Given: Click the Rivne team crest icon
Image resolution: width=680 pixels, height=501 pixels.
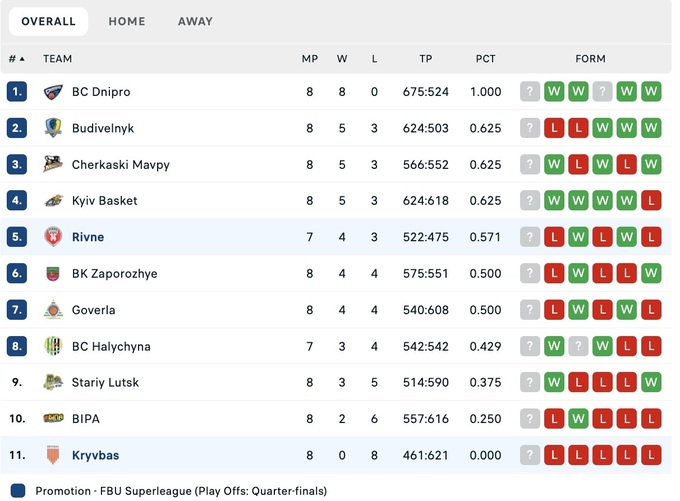Looking at the screenshot, I should pyautogui.click(x=53, y=237).
